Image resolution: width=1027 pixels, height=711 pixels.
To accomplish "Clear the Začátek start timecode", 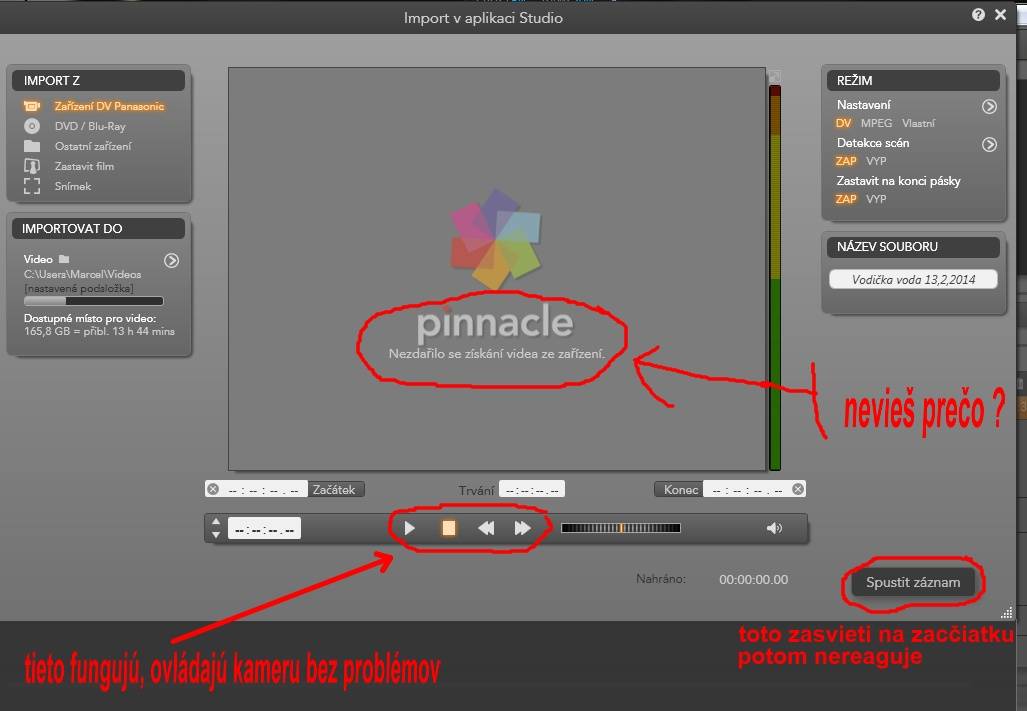I will pyautogui.click(x=213, y=489).
